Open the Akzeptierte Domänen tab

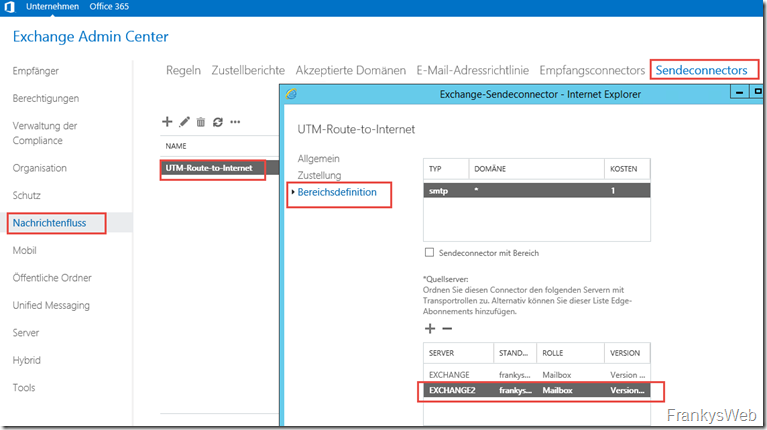pyautogui.click(x=350, y=70)
